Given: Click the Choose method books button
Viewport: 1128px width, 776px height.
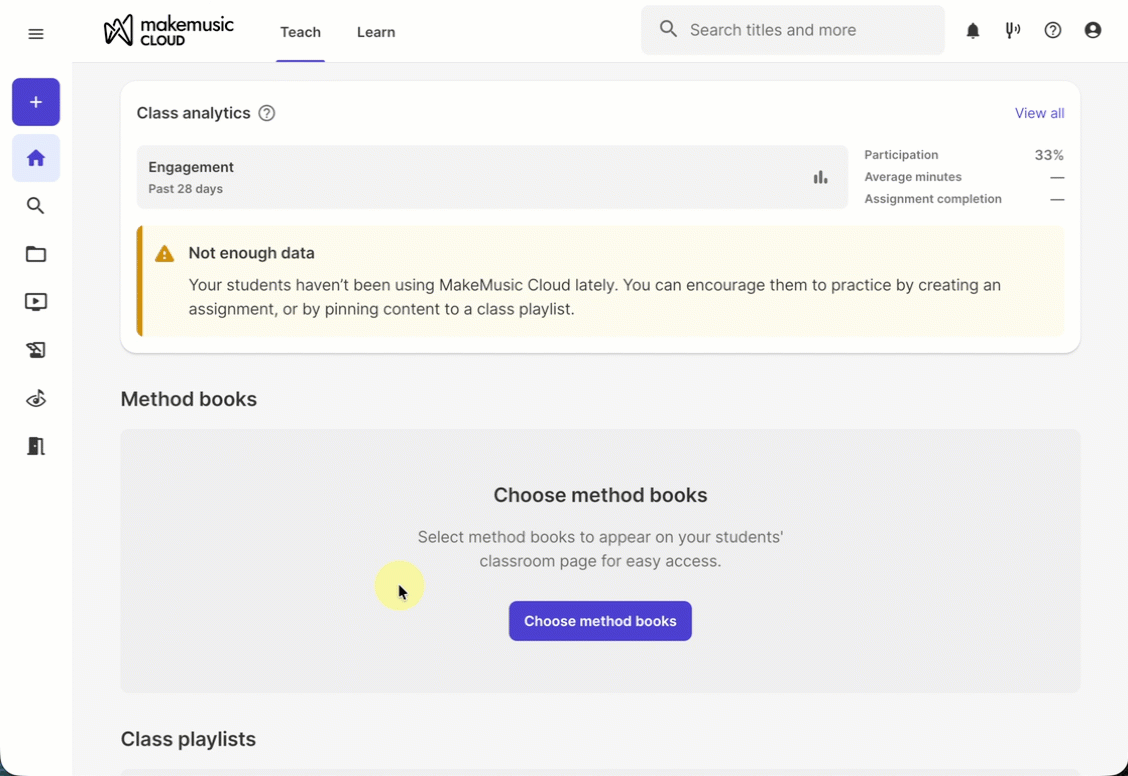Looking at the screenshot, I should 601,621.
